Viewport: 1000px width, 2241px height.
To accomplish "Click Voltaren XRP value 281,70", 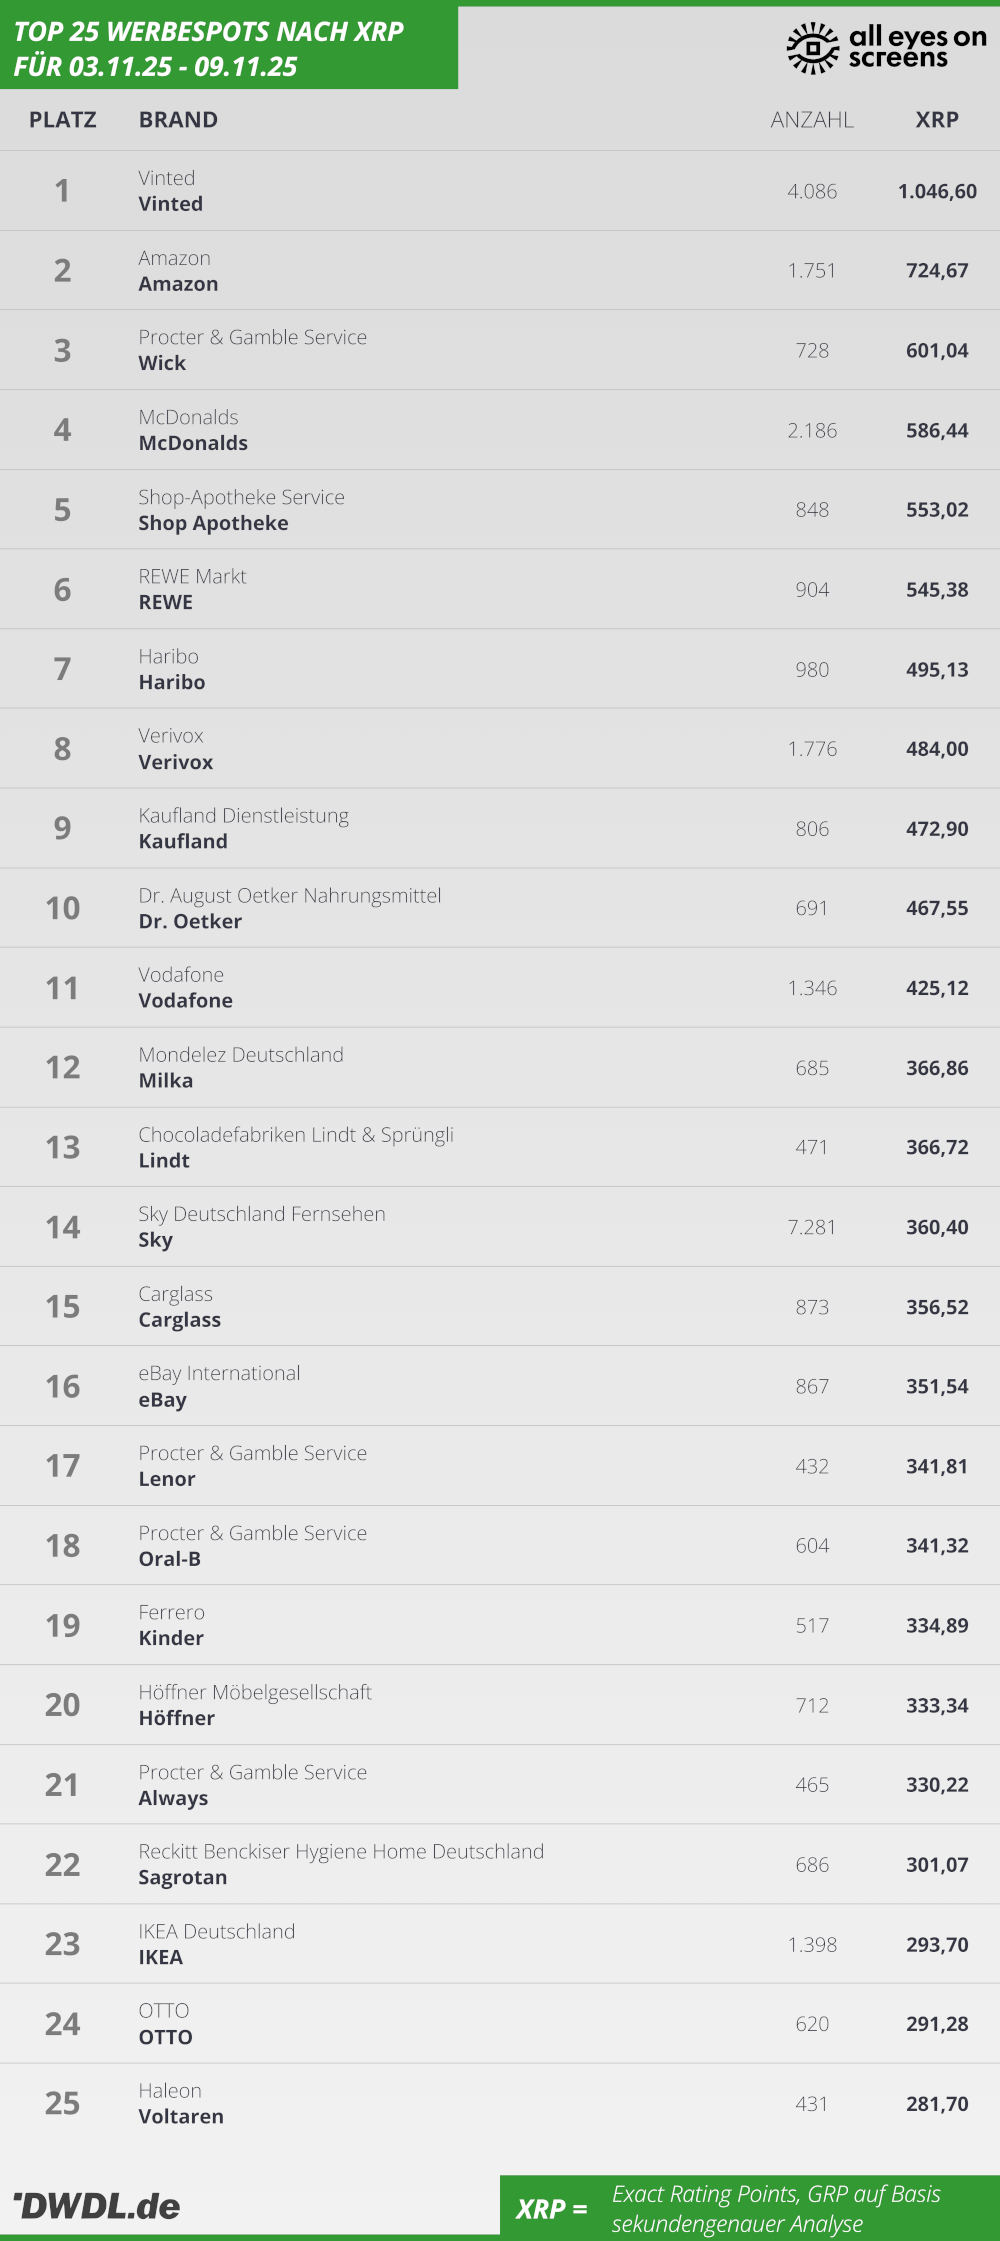I will pyautogui.click(x=937, y=2104).
